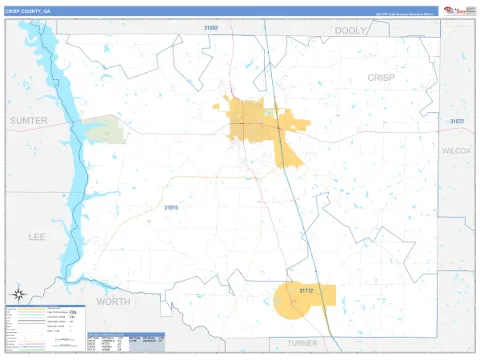Image resolution: width=480 pixels, height=360 pixels.
Task: Select the WILCOX county label
Action: point(456,151)
